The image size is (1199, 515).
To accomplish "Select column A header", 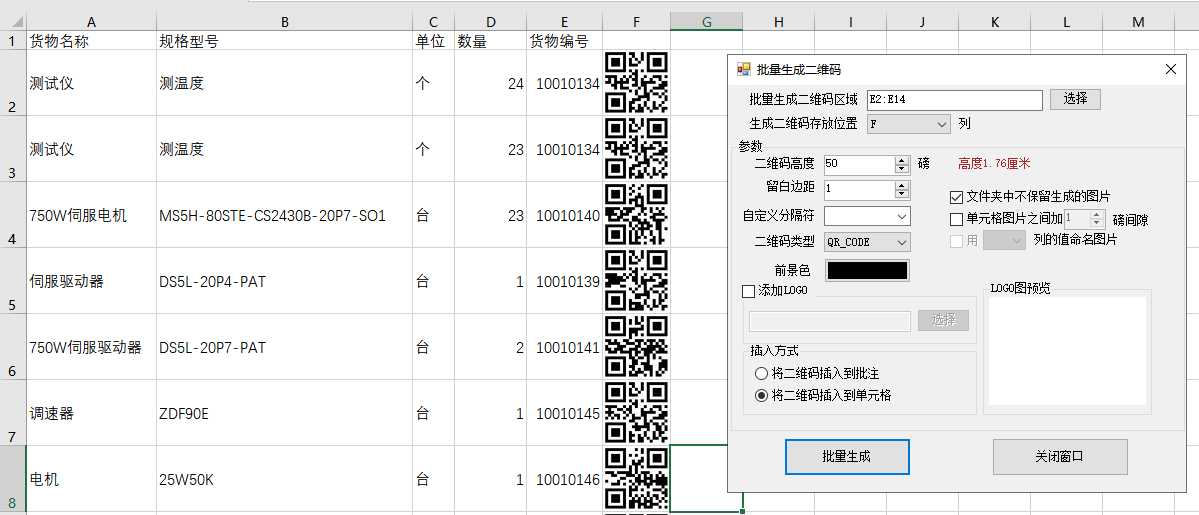I will click(91, 22).
